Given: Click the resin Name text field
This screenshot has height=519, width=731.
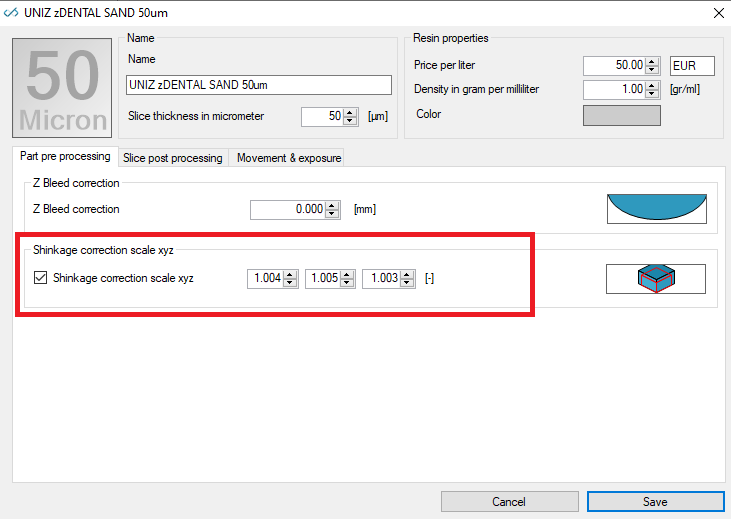Looking at the screenshot, I should coord(259,85).
